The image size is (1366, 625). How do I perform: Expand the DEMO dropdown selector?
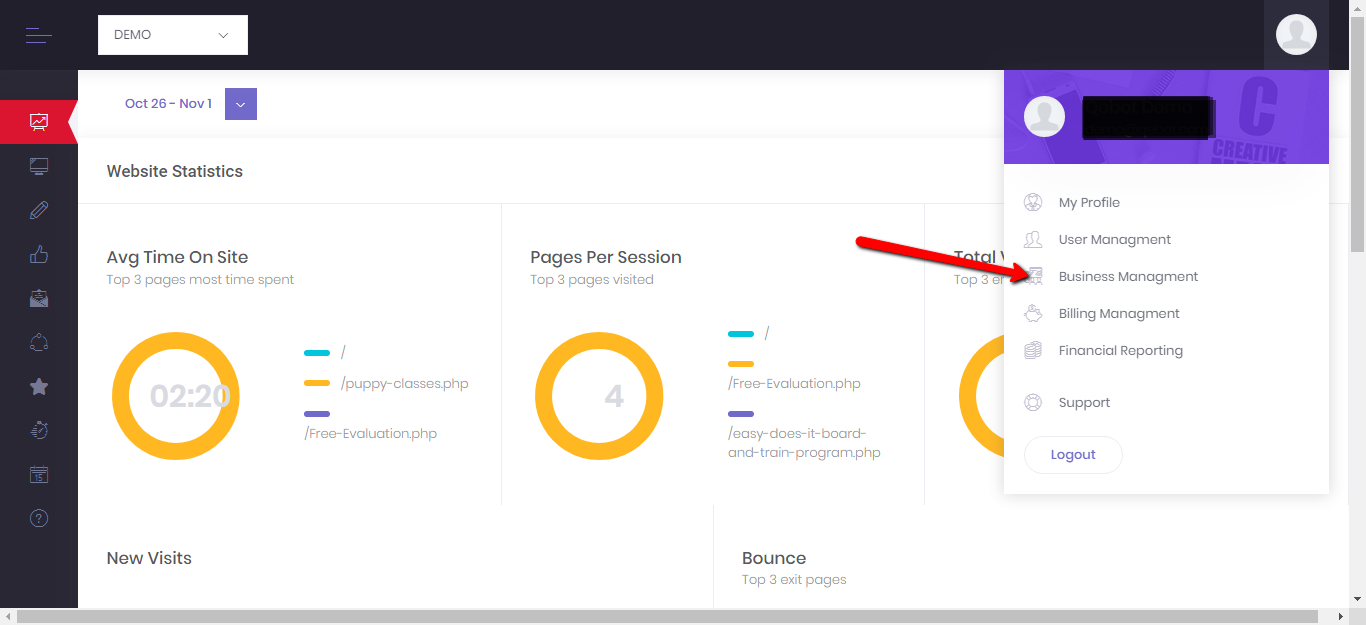[x=173, y=35]
